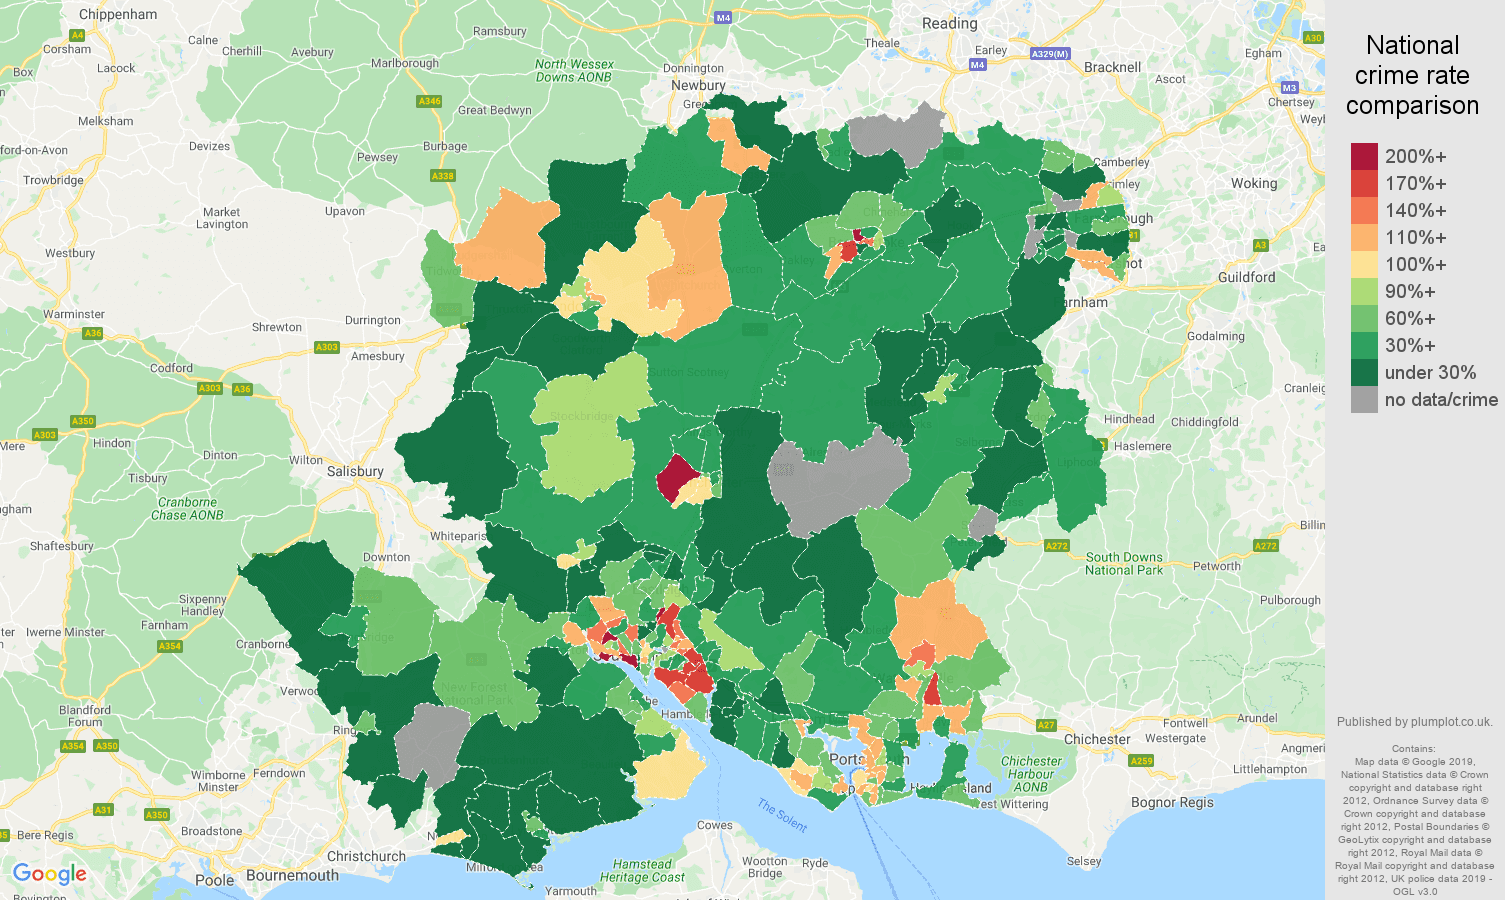Click the Published by plumplot.co.uk credit
Image resolution: width=1505 pixels, height=900 pixels.
coord(1414,721)
